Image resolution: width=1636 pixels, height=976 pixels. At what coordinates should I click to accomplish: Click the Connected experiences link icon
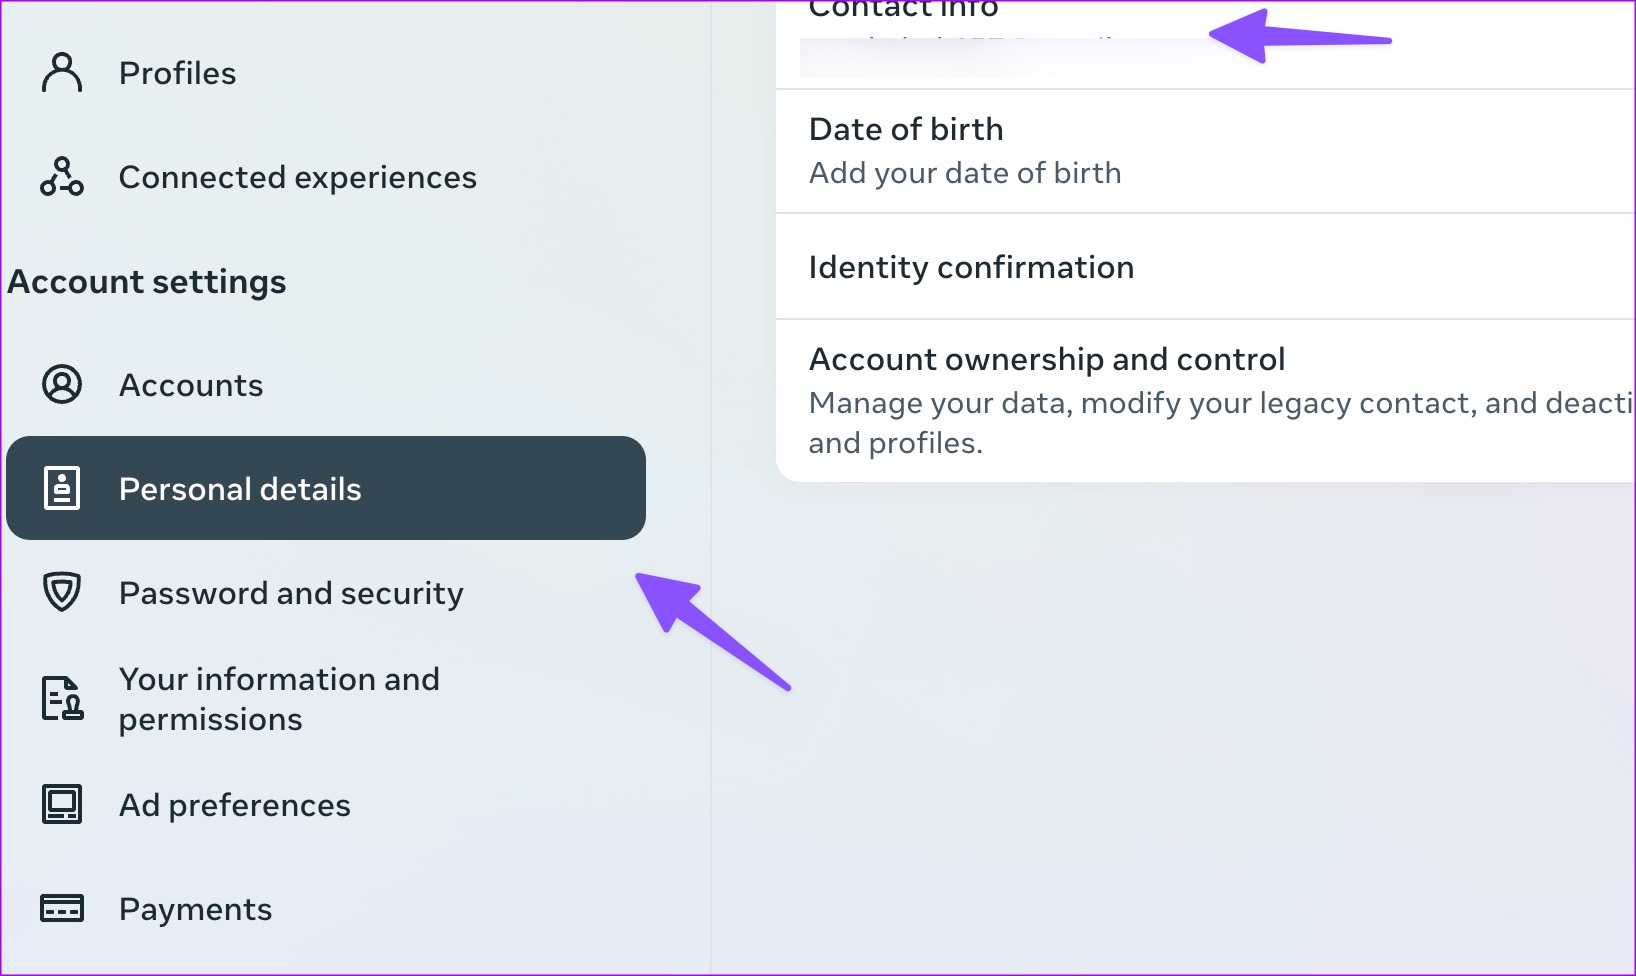point(62,177)
